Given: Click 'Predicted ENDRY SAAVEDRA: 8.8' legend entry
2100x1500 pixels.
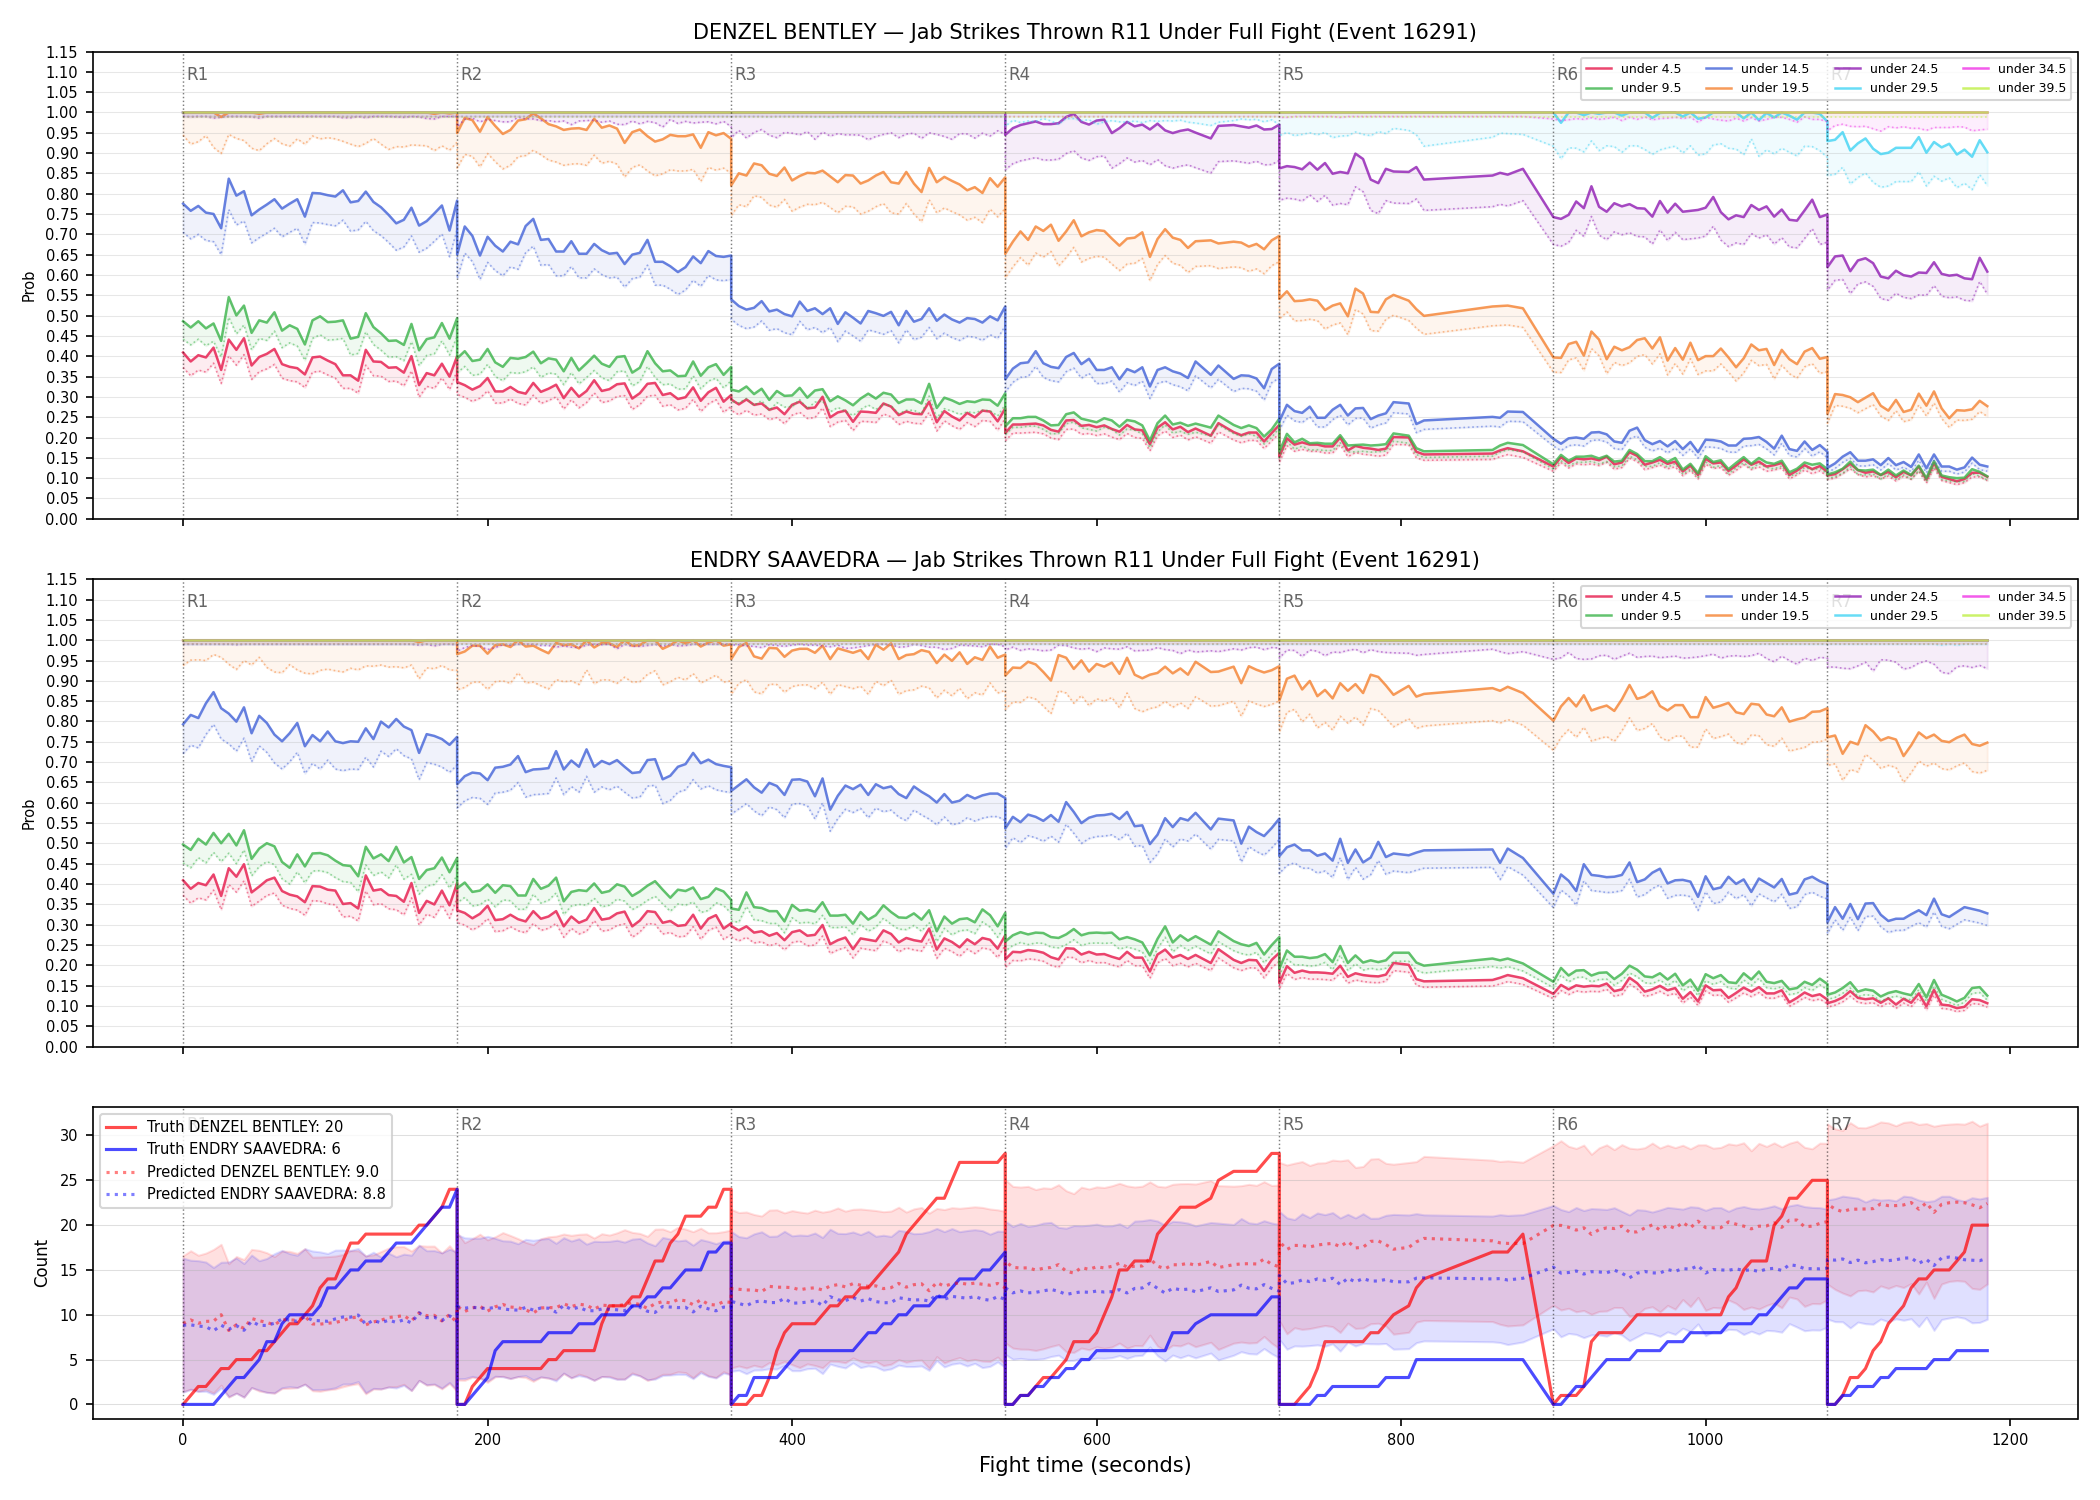Looking at the screenshot, I should click(x=245, y=1194).
